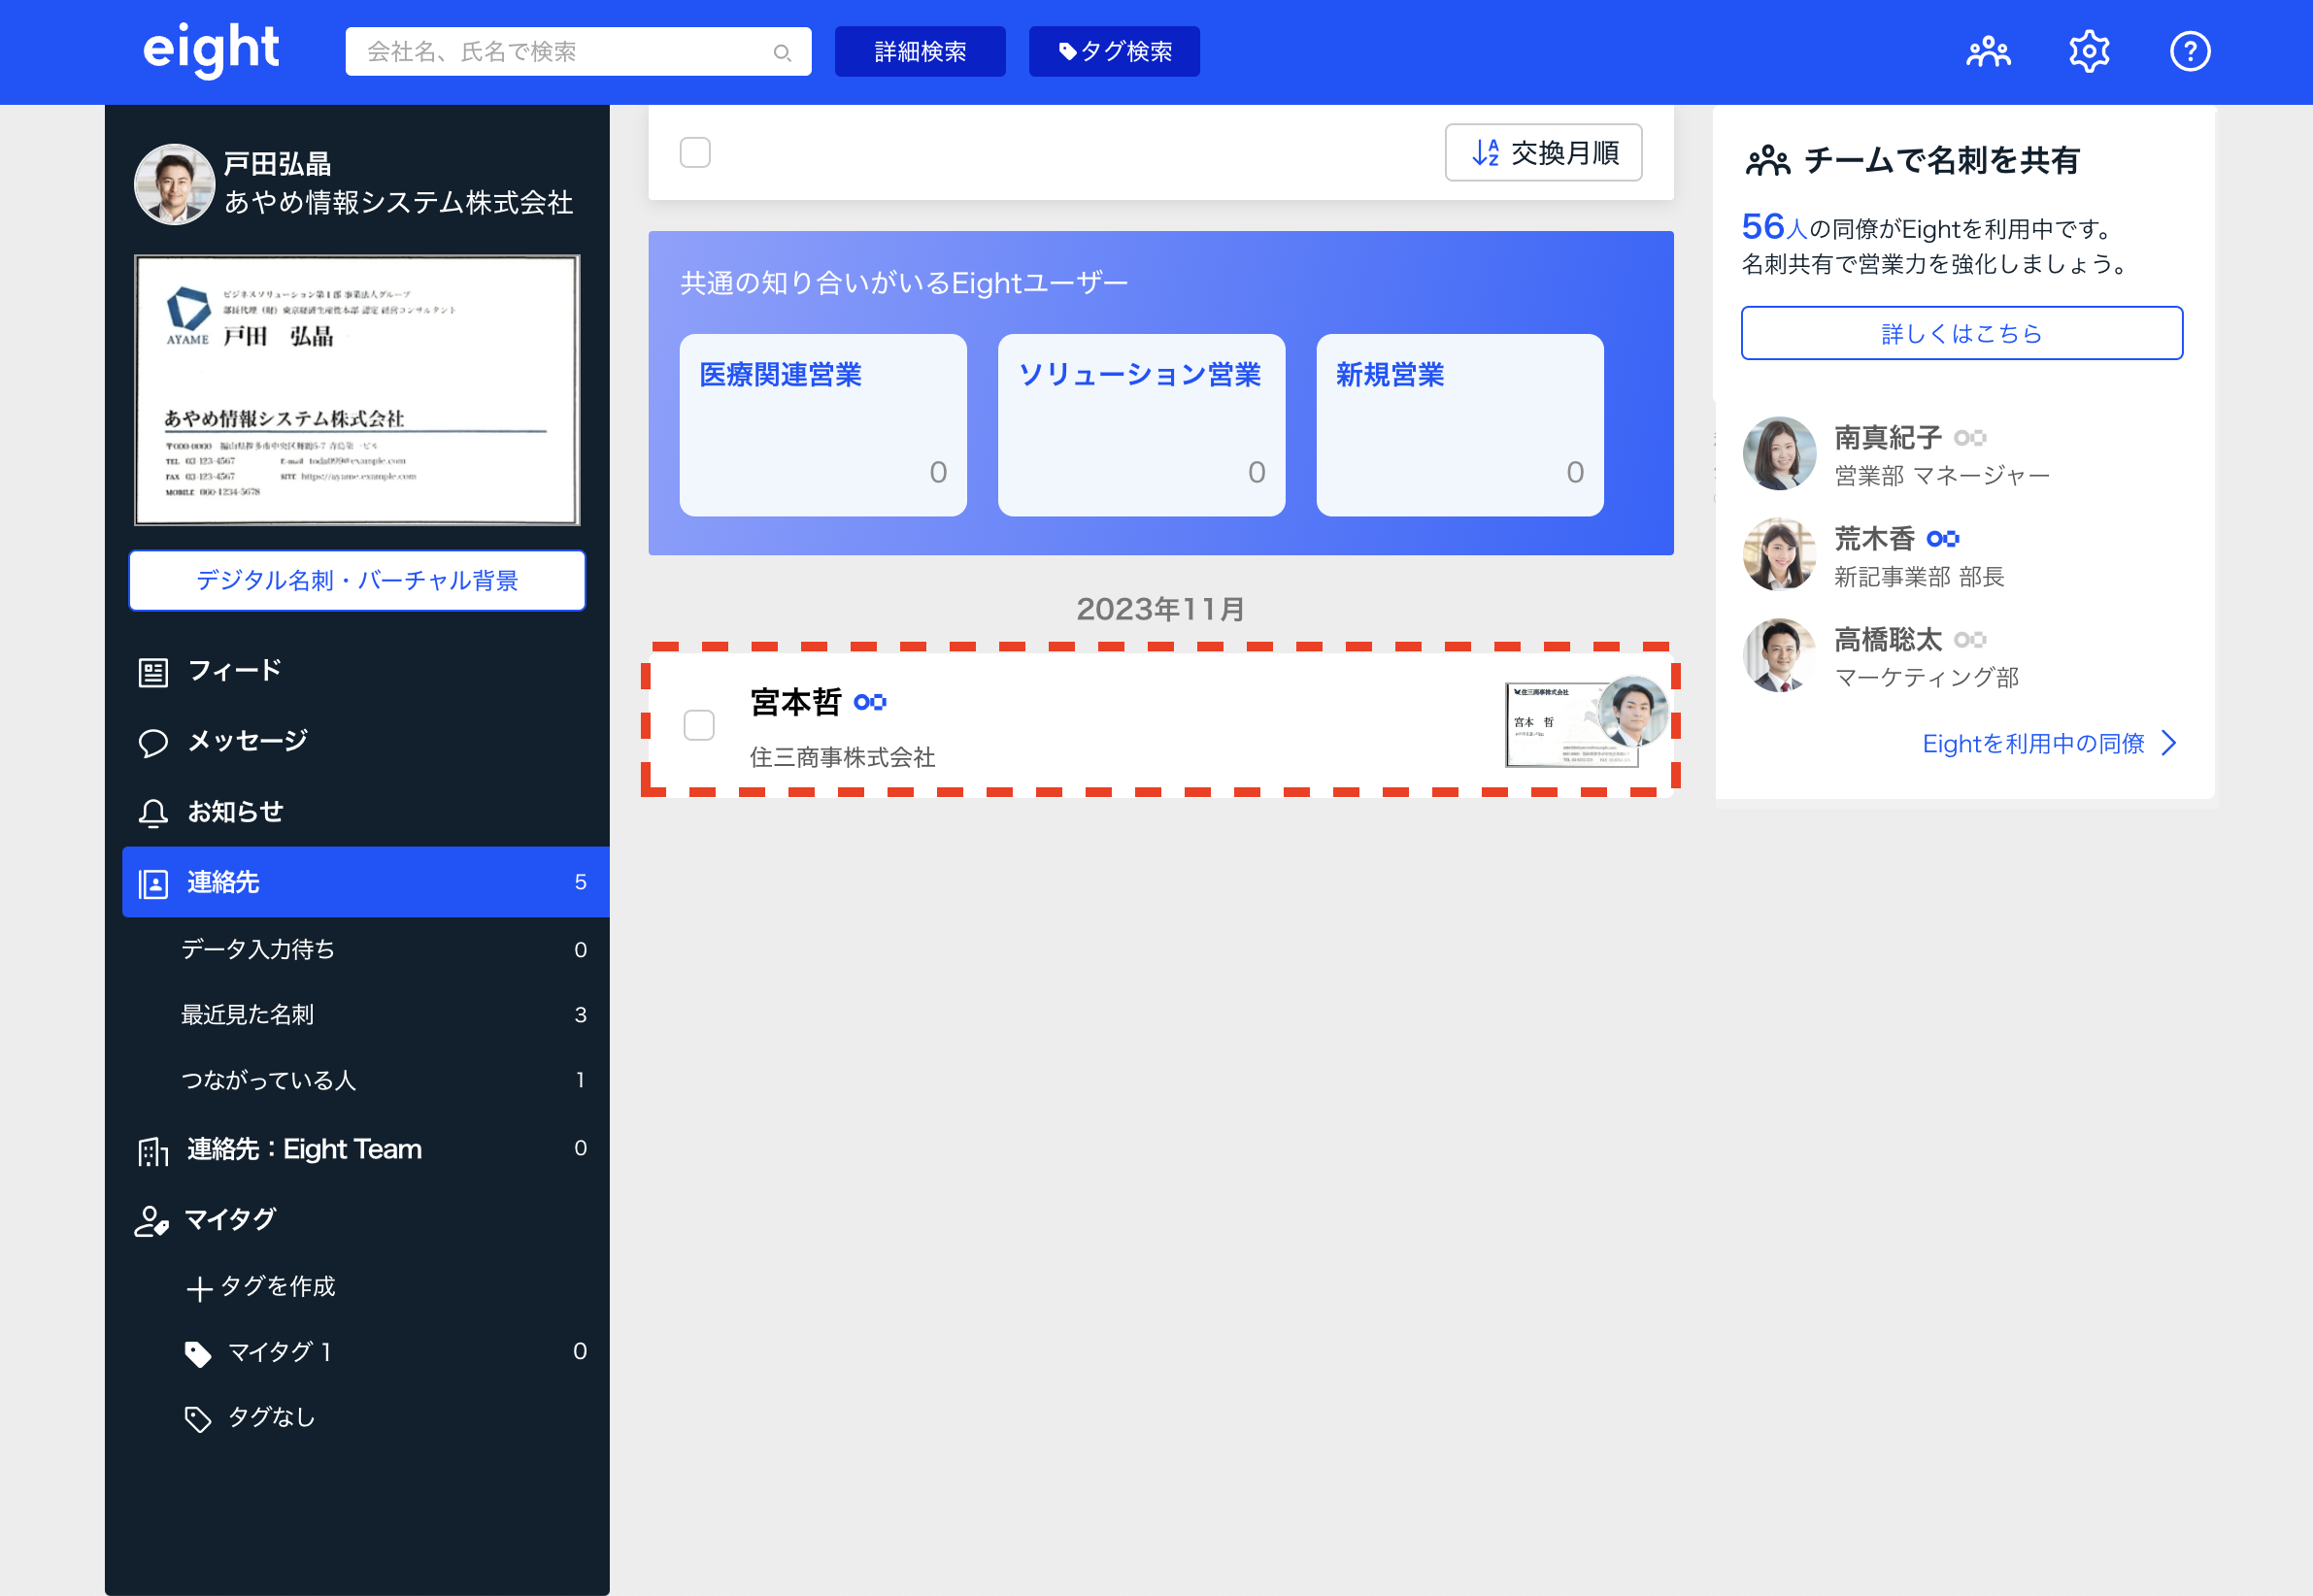Tick the checkbox beside 宮本哲
The height and width of the screenshot is (1596, 2313).
[699, 725]
